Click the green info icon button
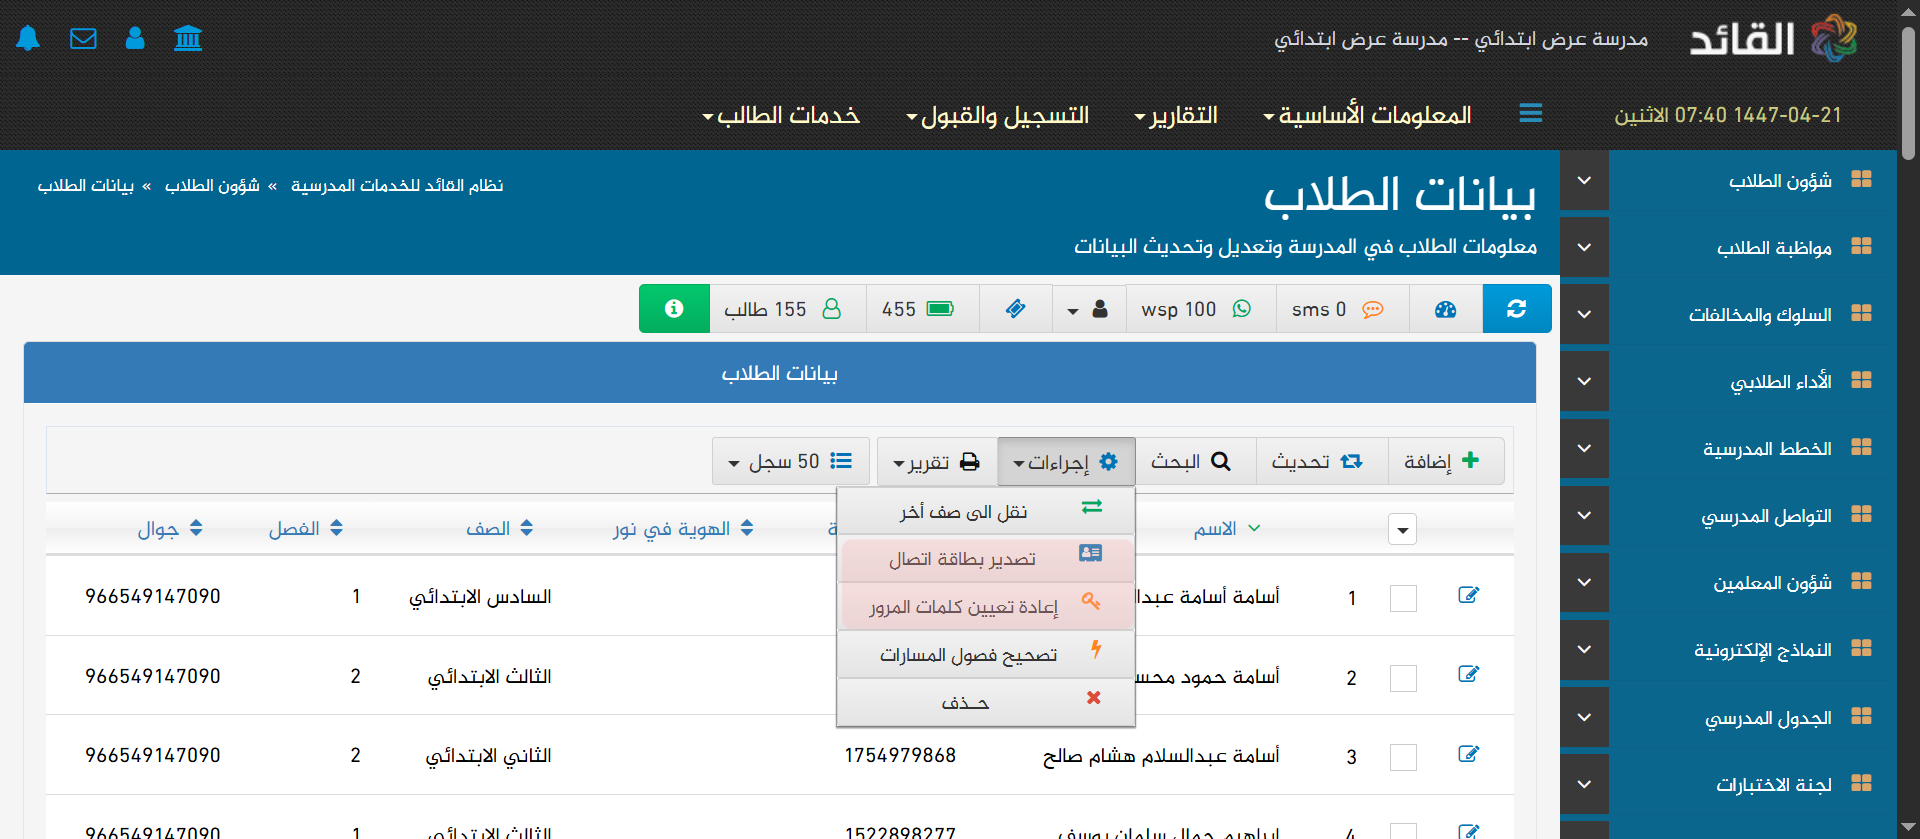 point(674,309)
